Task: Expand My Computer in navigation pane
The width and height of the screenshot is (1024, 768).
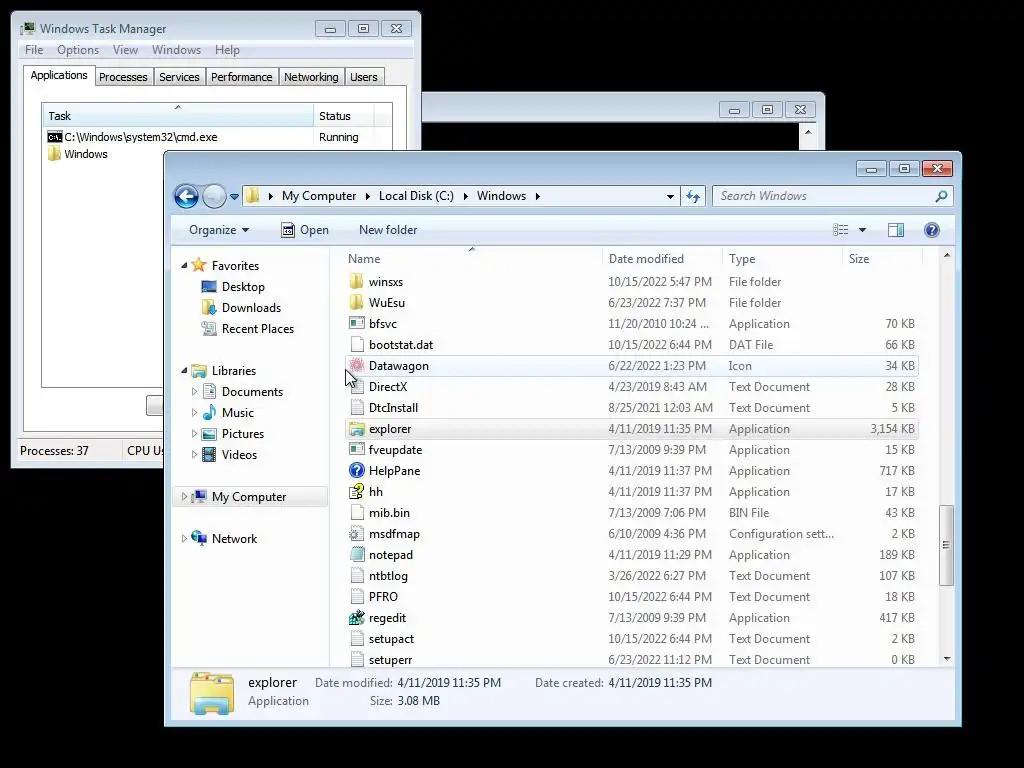Action: [x=184, y=497]
